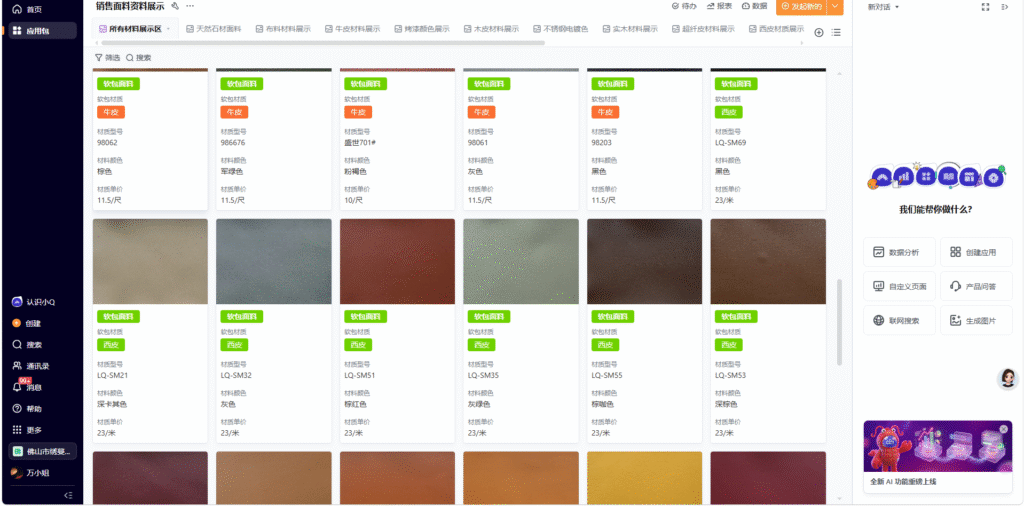Click the vertical scrollbar of the gallery
The height and width of the screenshot is (506, 1024).
[x=840, y=320]
